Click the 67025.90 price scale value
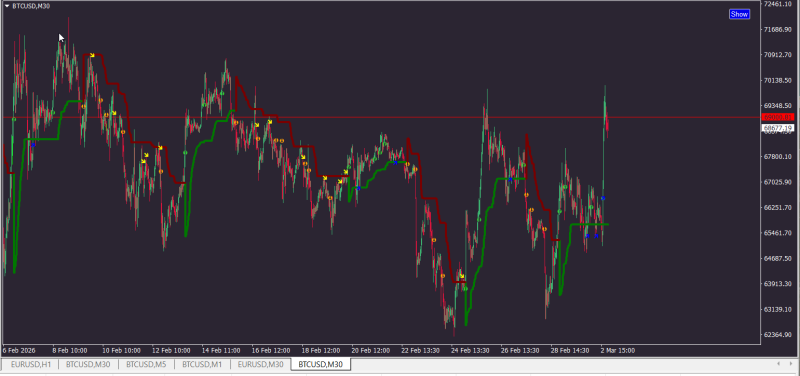800x376 pixels. coord(778,182)
